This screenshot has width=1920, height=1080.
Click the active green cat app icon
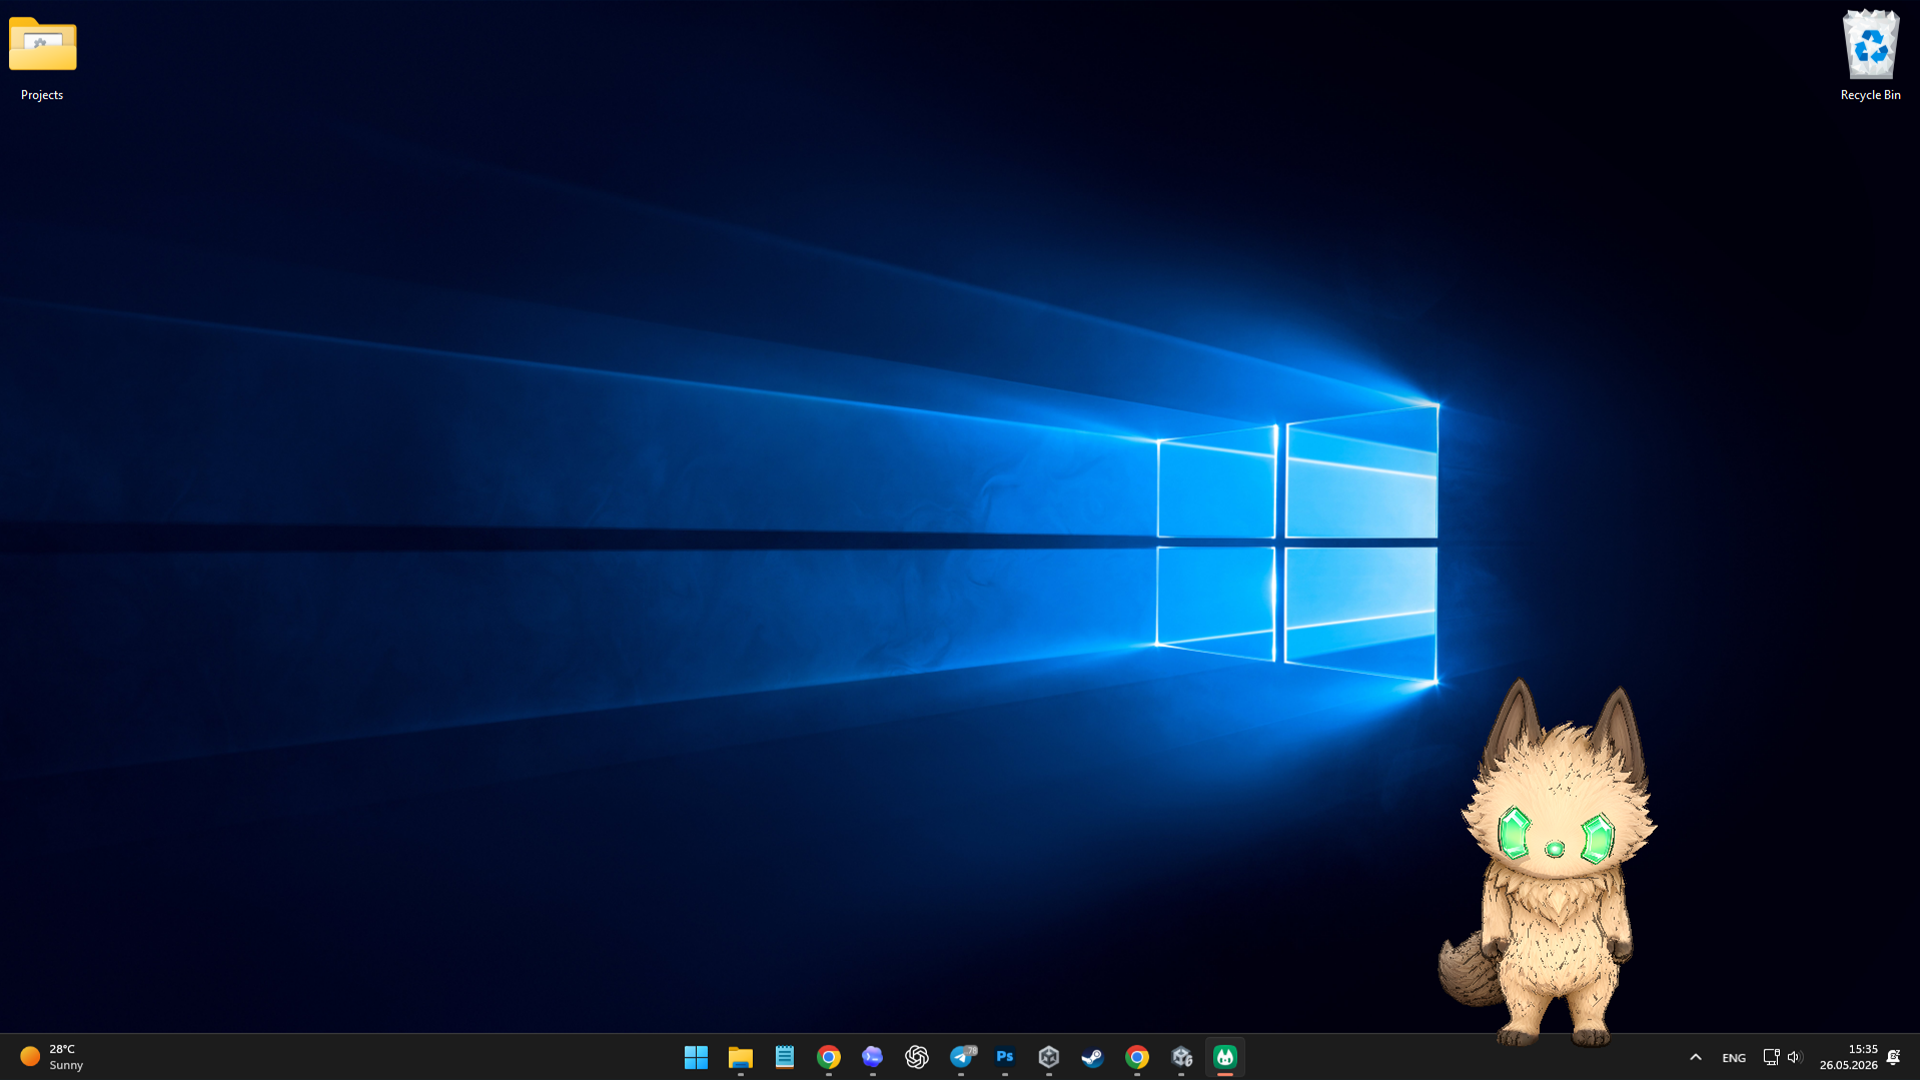1225,1057
